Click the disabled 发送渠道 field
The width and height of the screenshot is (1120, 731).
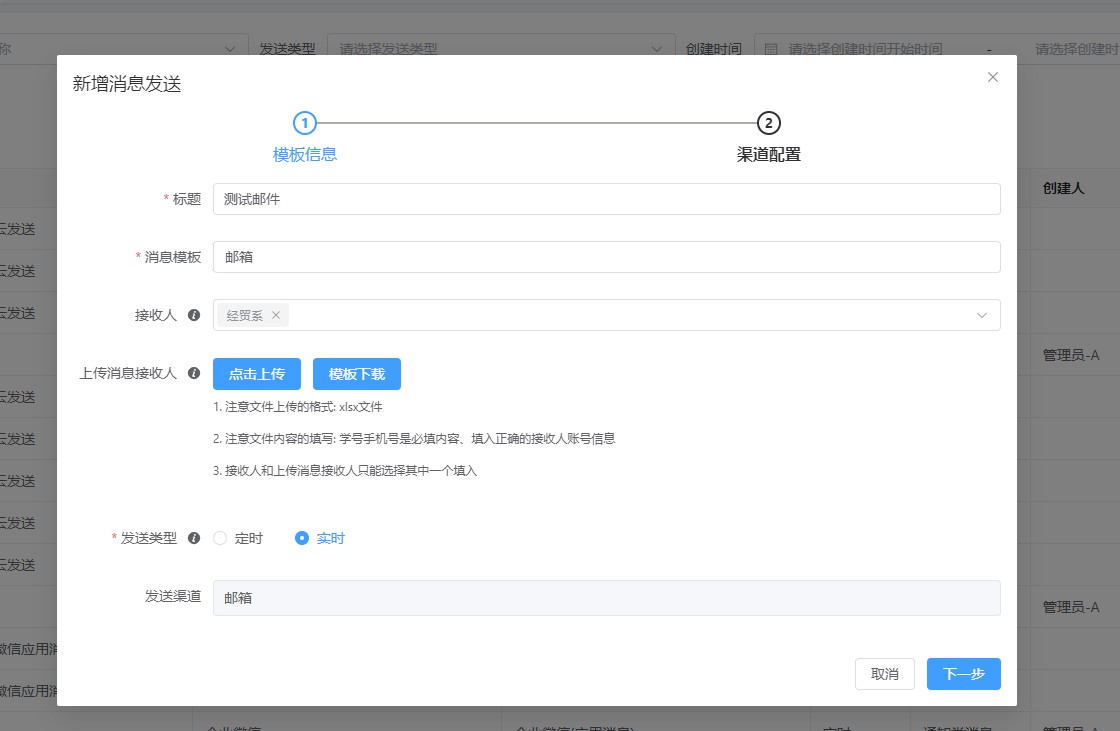coord(606,598)
